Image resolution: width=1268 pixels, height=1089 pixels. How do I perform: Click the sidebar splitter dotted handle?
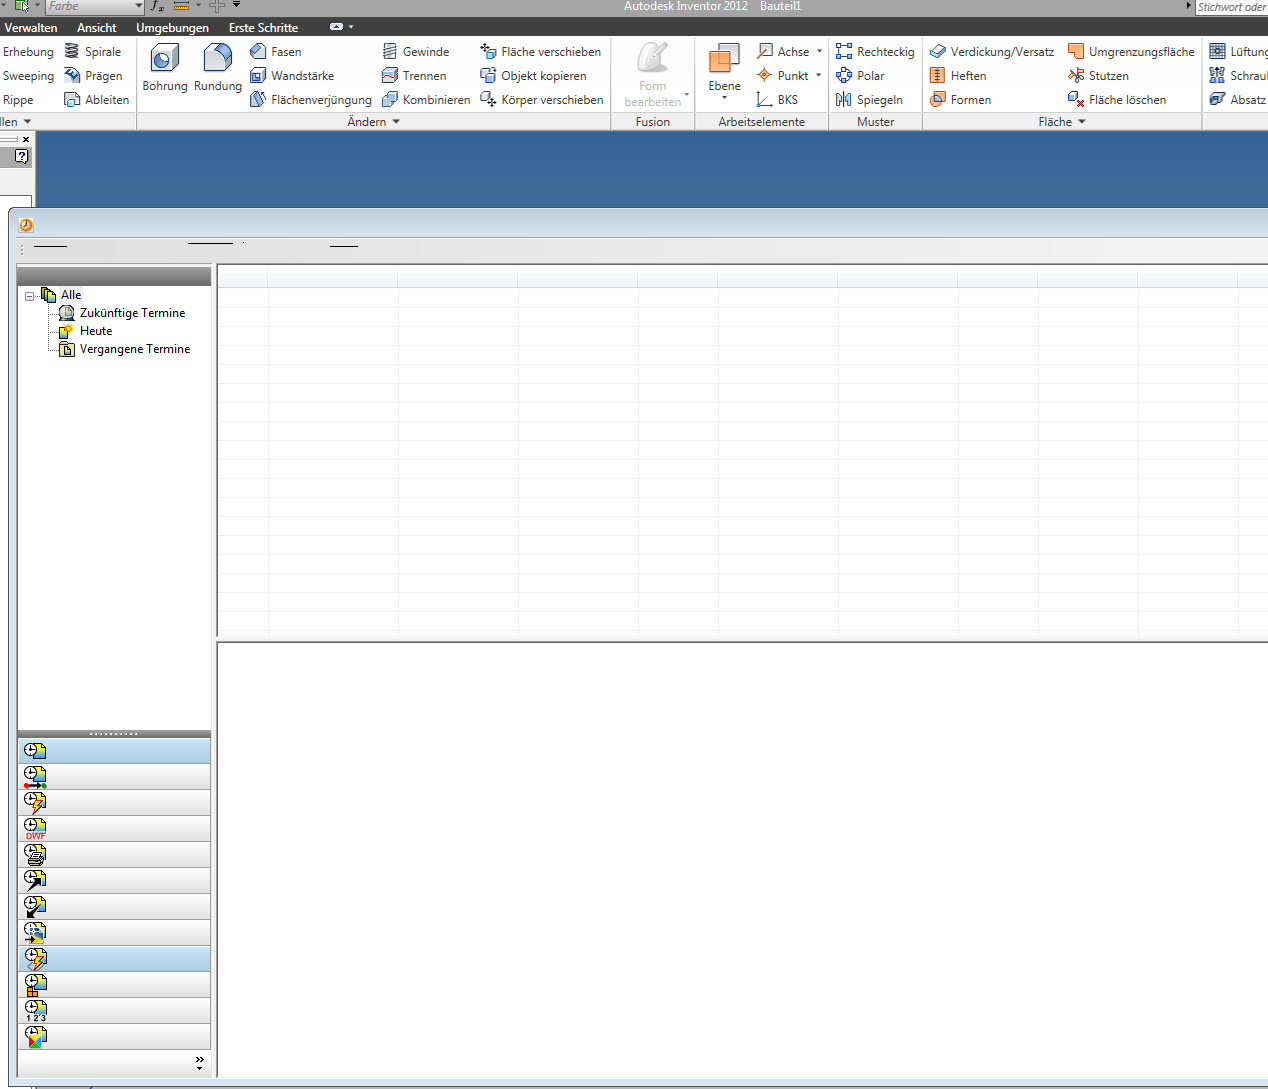coord(114,734)
